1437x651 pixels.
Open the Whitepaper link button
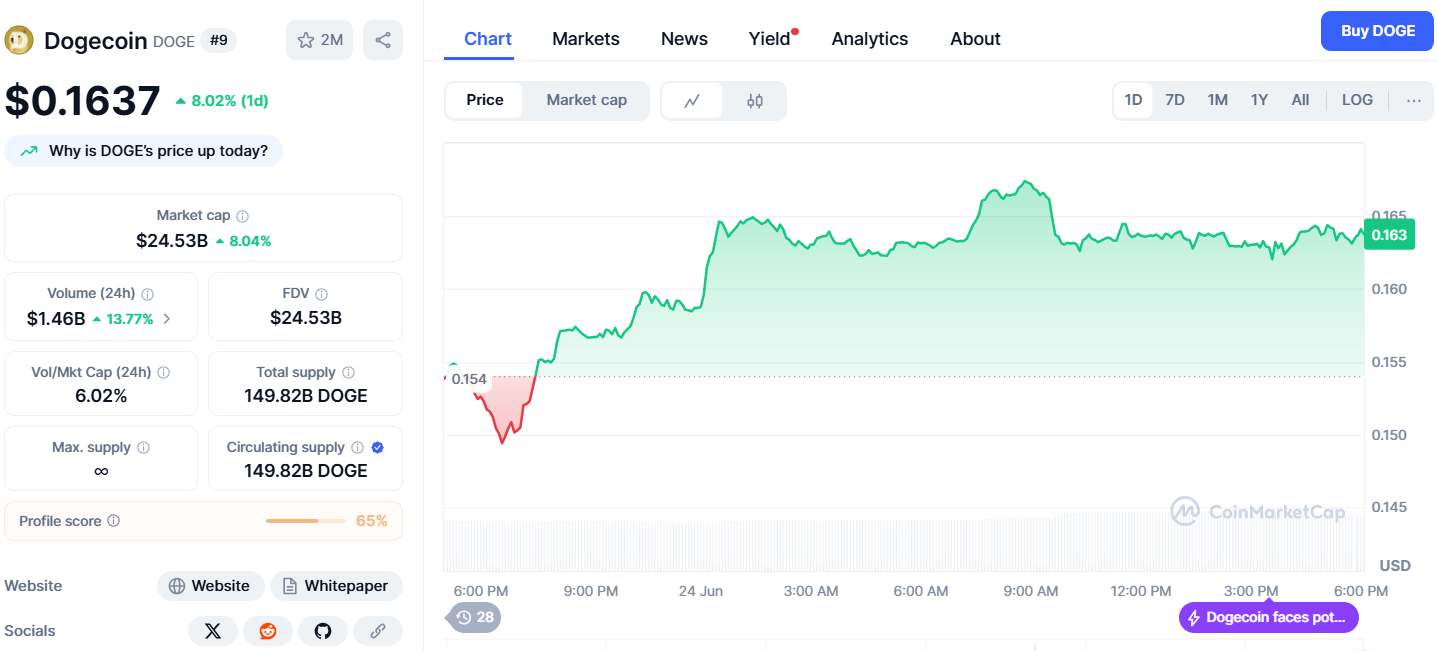pos(336,586)
